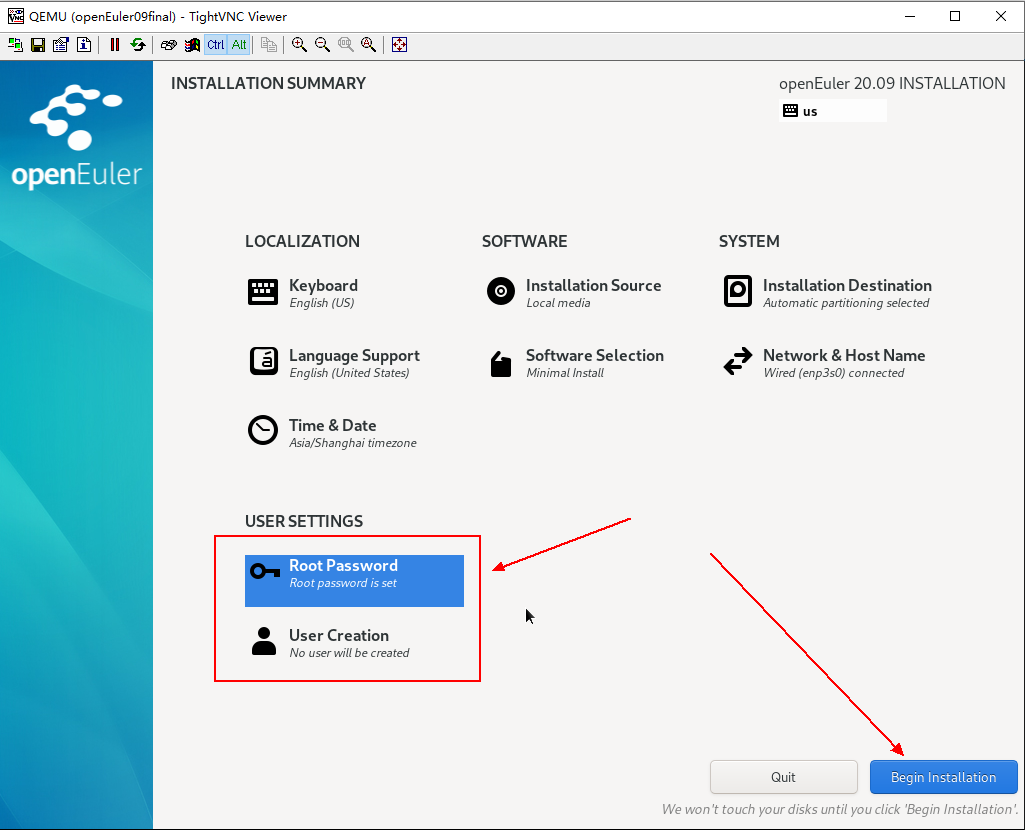Pause the VNC session
This screenshot has width=1025, height=830.
pos(115,45)
